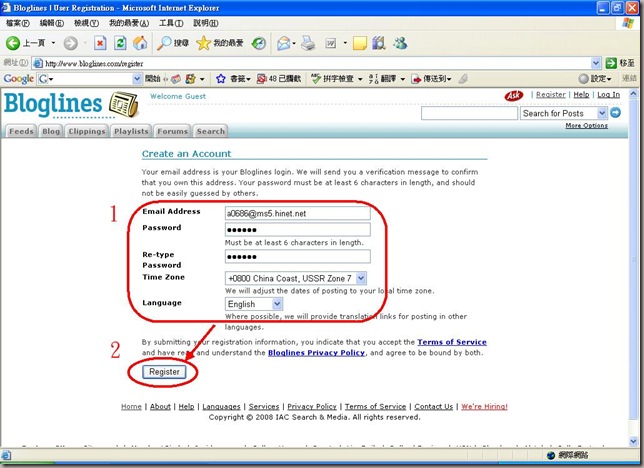Click the Register button
The image size is (644, 468).
click(164, 371)
